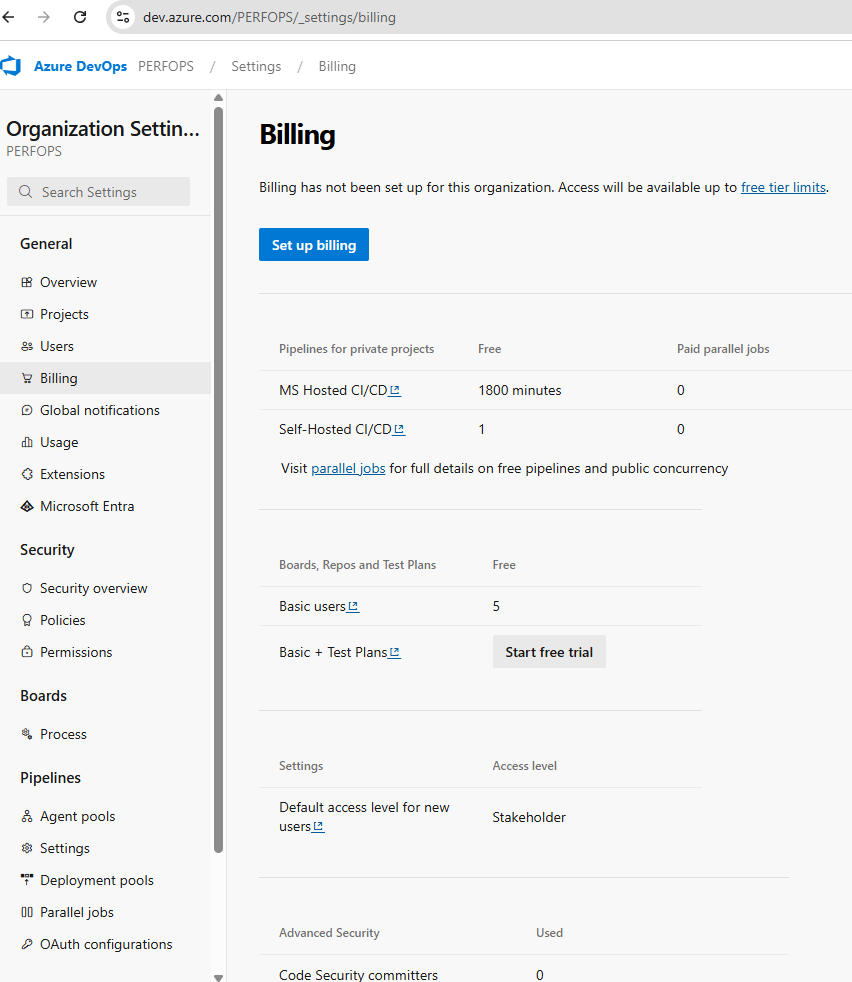Reload the page with the refresh icon

coord(80,17)
